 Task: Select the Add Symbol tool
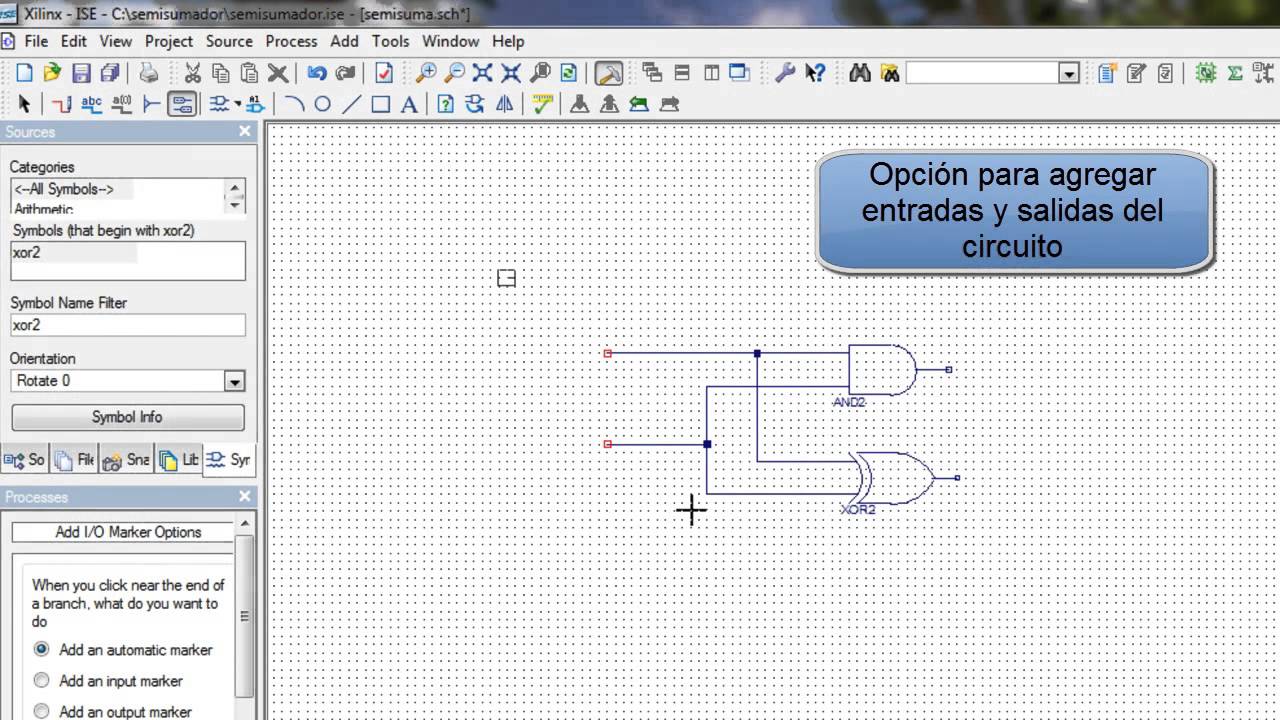[219, 104]
